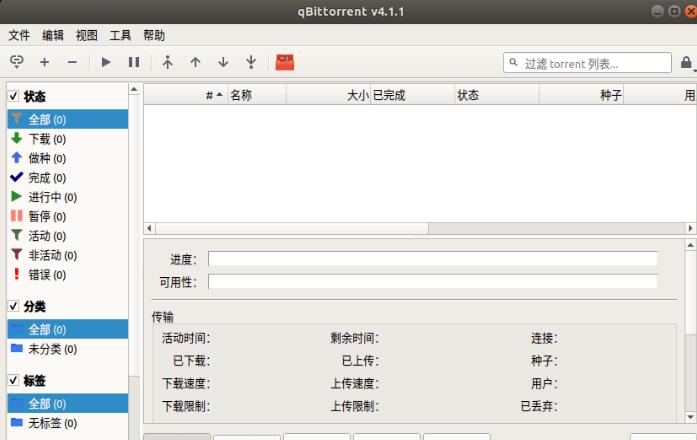Screen dimensions: 697x440
Task: Click the 已丢弃 label
Action: (539, 406)
